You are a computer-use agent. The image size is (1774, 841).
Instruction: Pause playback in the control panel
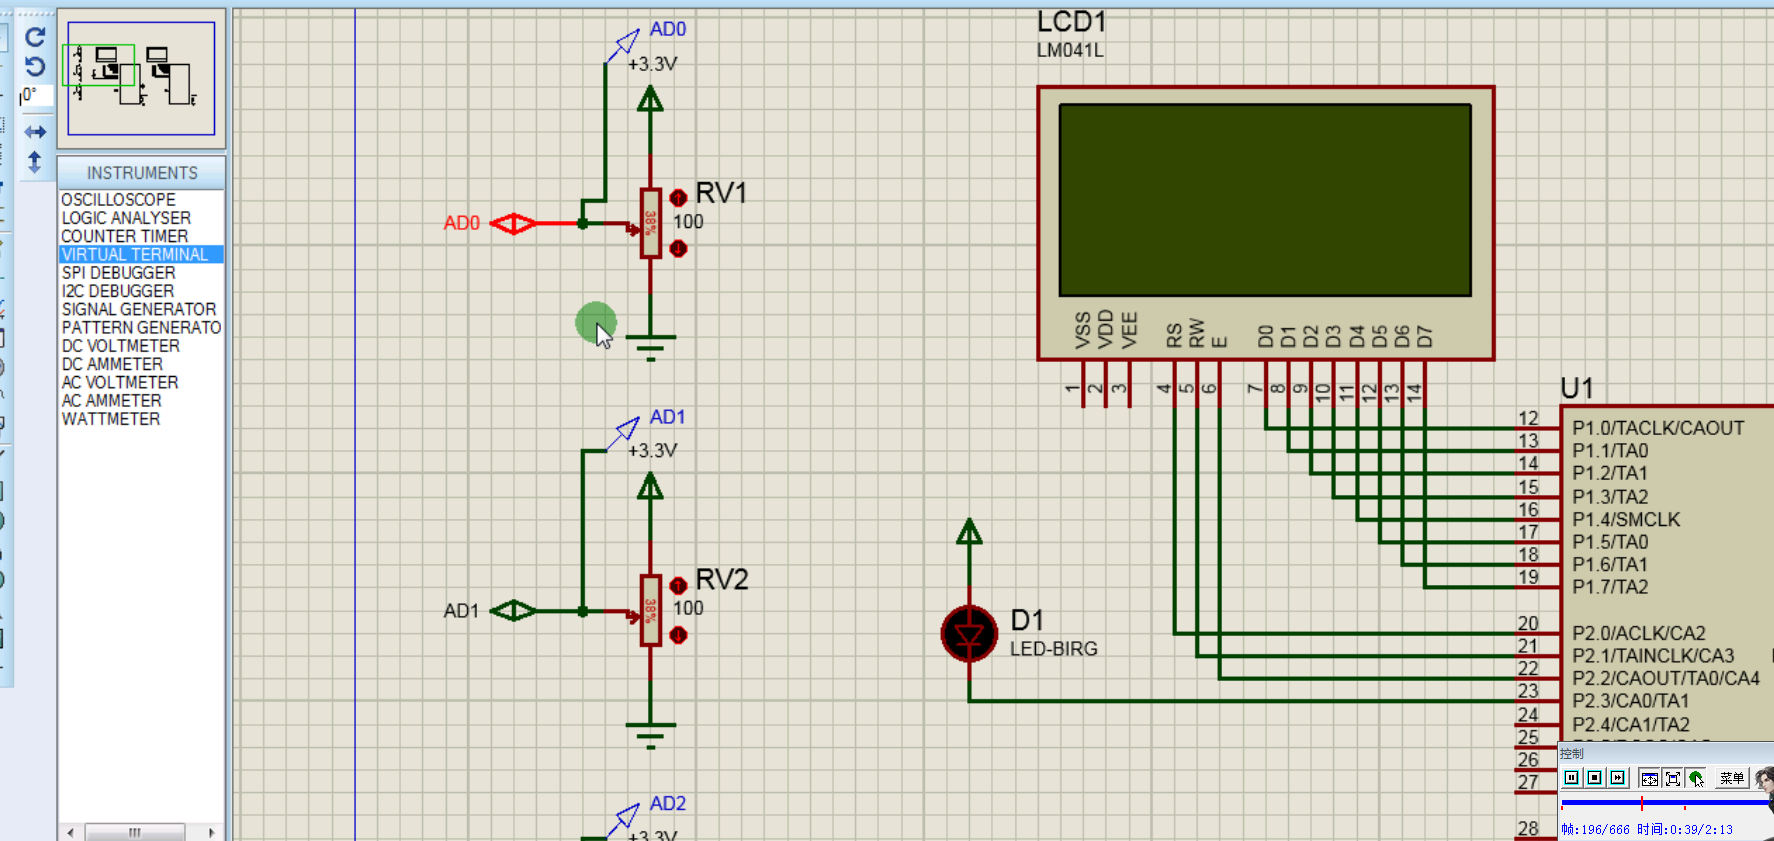pyautogui.click(x=1572, y=778)
